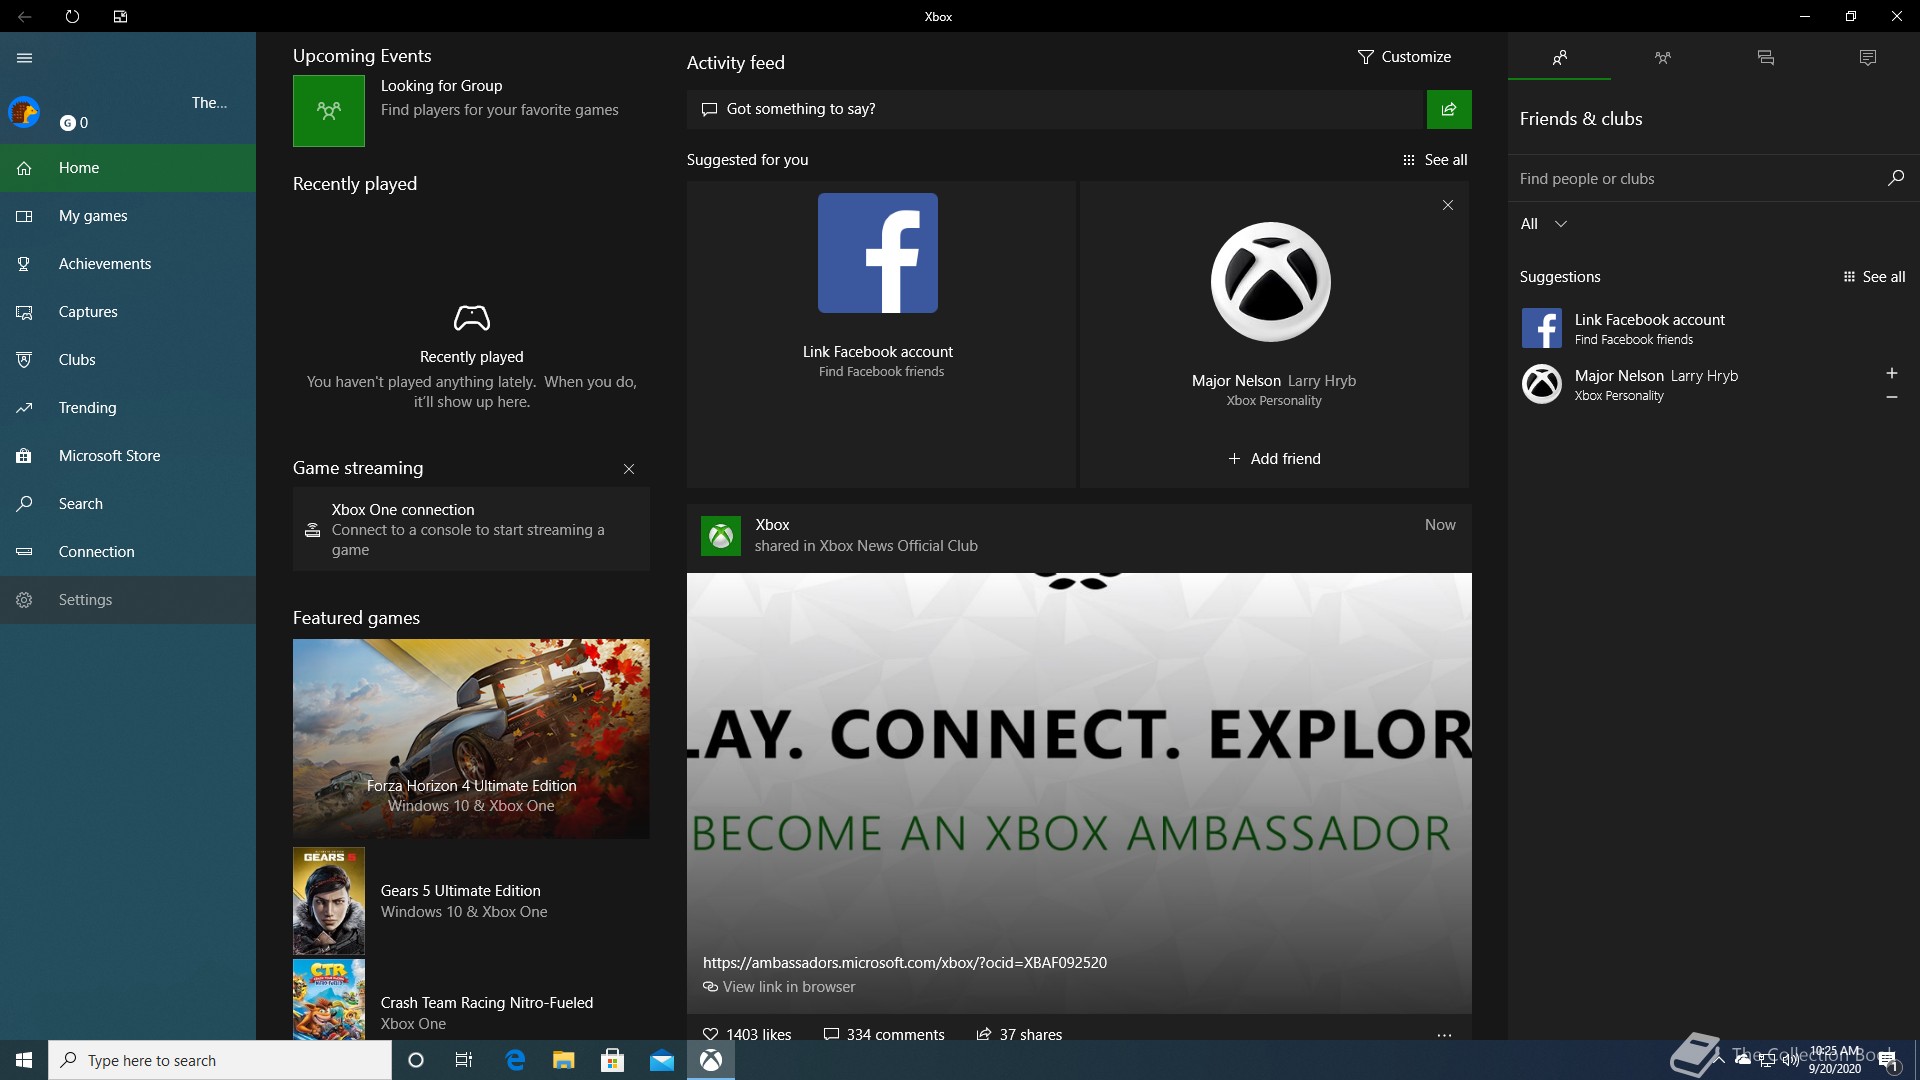The height and width of the screenshot is (1080, 1920).
Task: Open File Explorer from taskbar
Action: [564, 1060]
